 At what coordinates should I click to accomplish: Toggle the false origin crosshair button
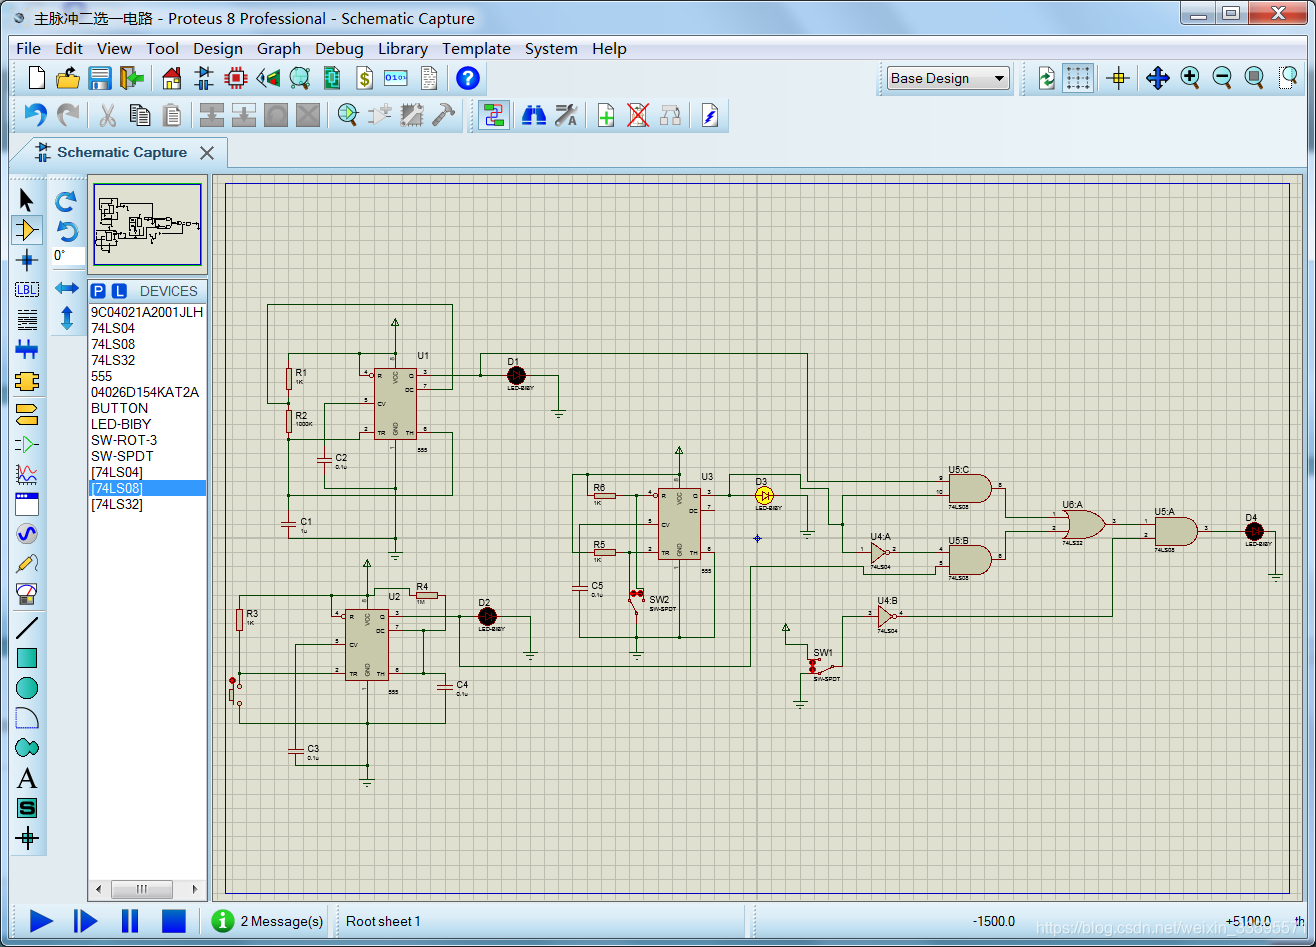click(1118, 78)
